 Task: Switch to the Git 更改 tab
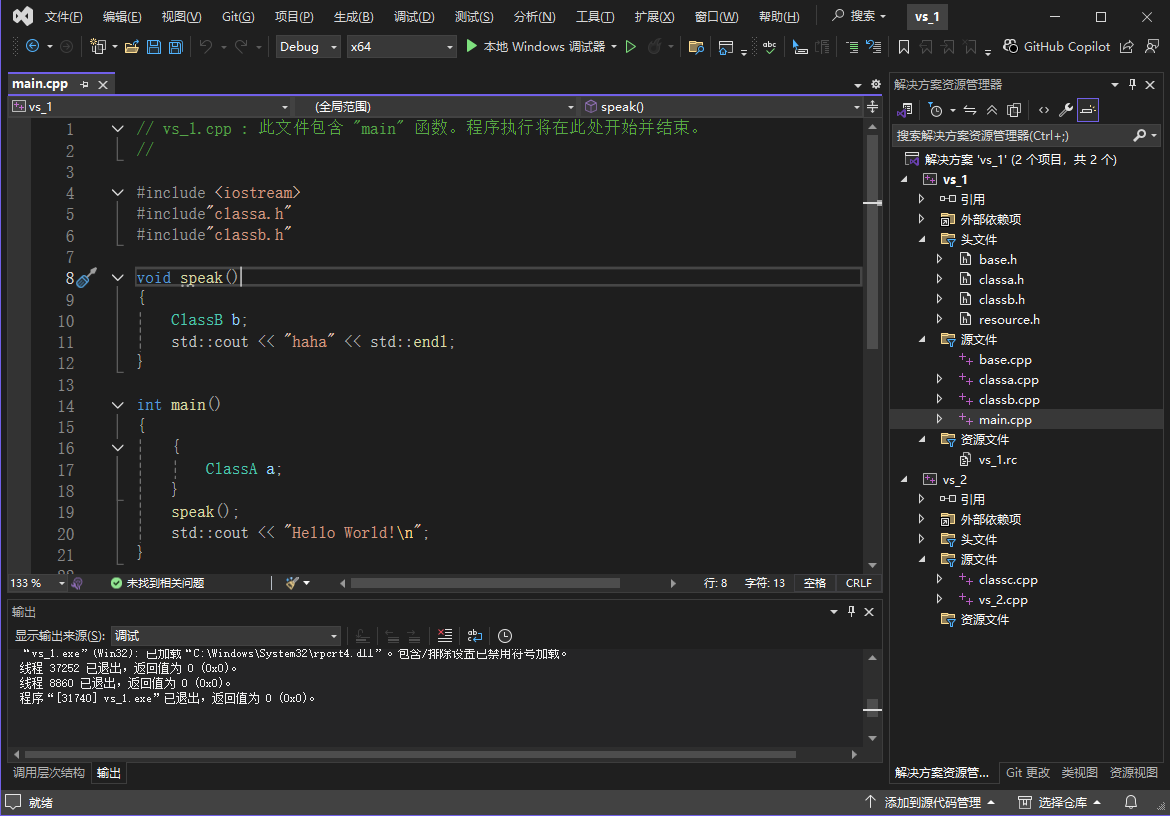tap(1027, 773)
